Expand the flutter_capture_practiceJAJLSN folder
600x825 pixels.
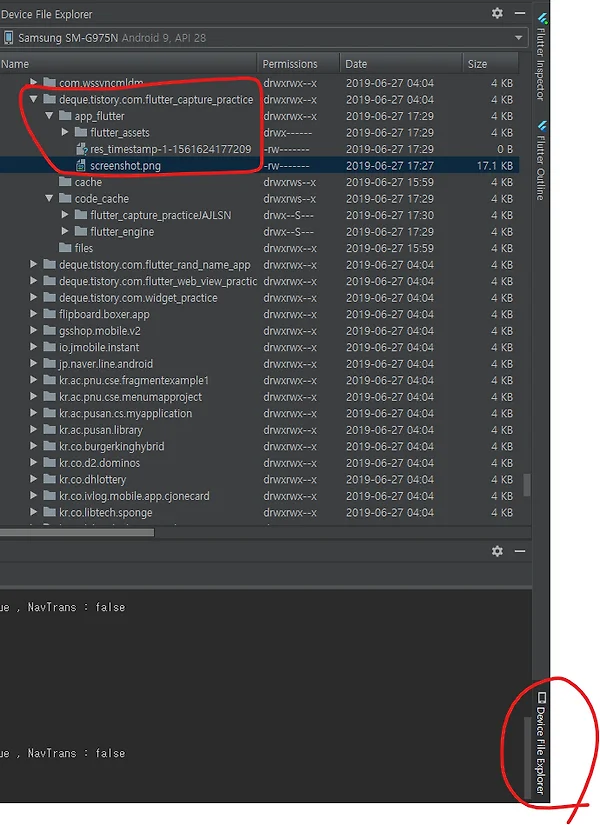pos(65,215)
